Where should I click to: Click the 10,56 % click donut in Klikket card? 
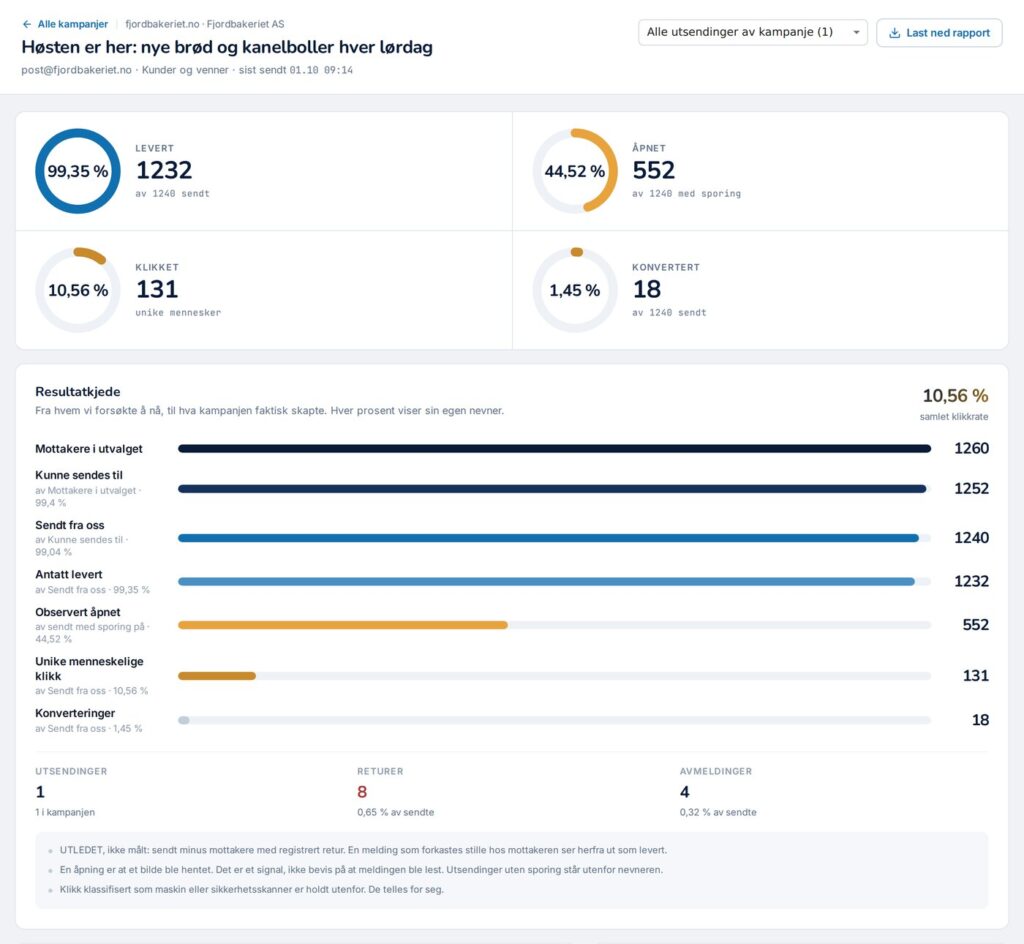(78, 290)
